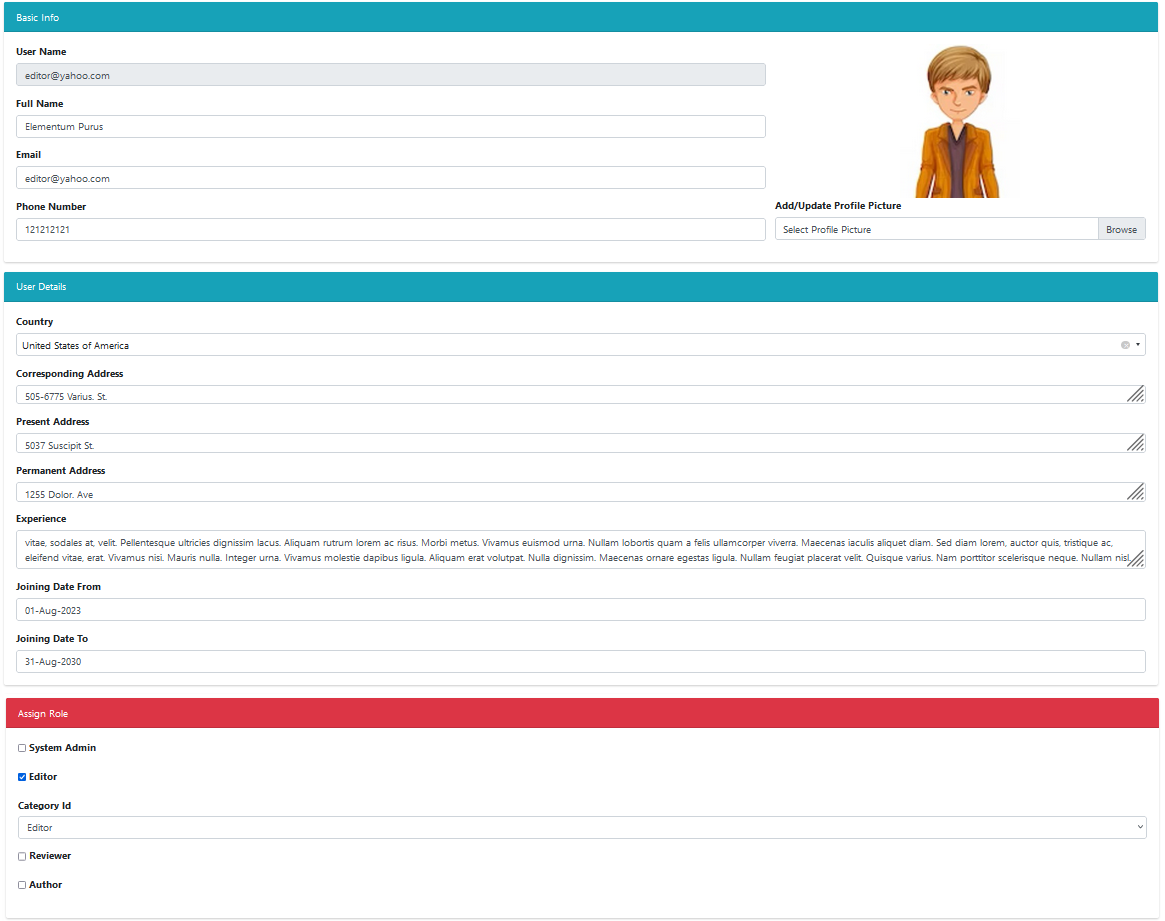Click the Browse button for profile picture
This screenshot has height=921, width=1165.
(x=1121, y=228)
